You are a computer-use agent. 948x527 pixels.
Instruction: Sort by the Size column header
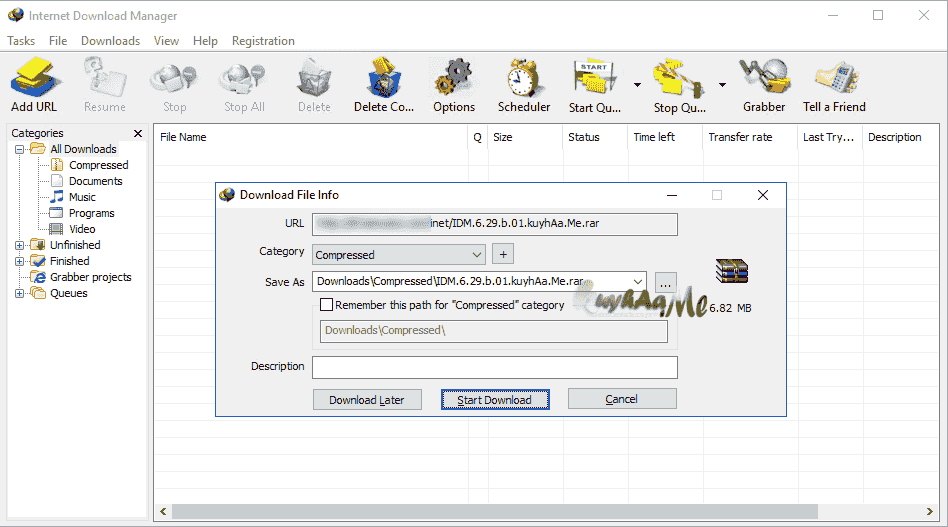point(525,137)
